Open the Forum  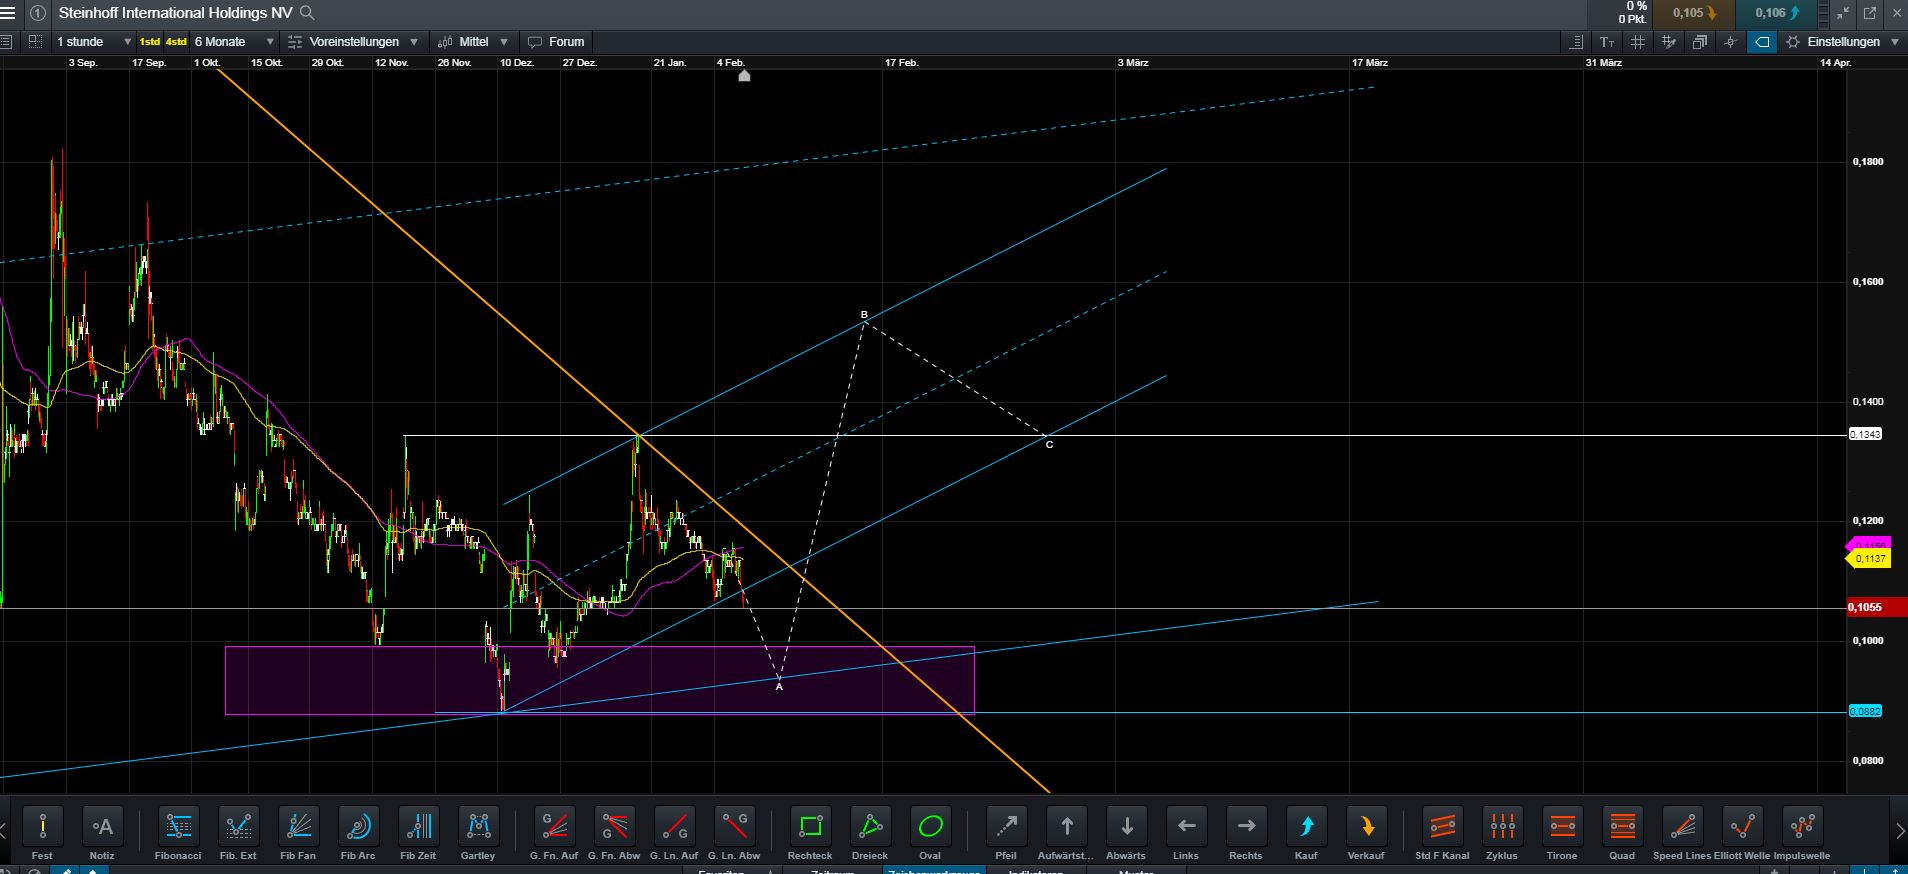point(556,42)
